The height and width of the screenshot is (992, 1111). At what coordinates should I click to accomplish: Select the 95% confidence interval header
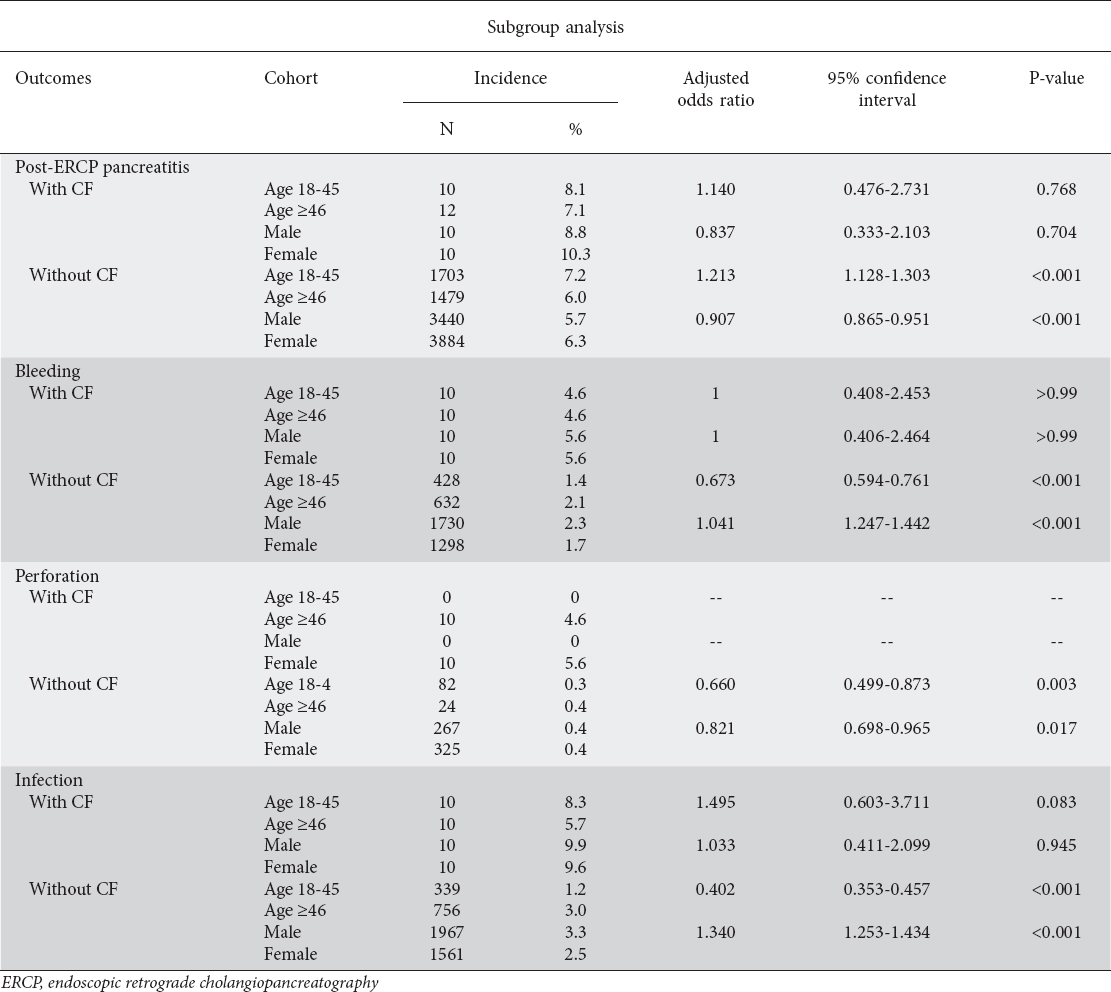point(886,89)
